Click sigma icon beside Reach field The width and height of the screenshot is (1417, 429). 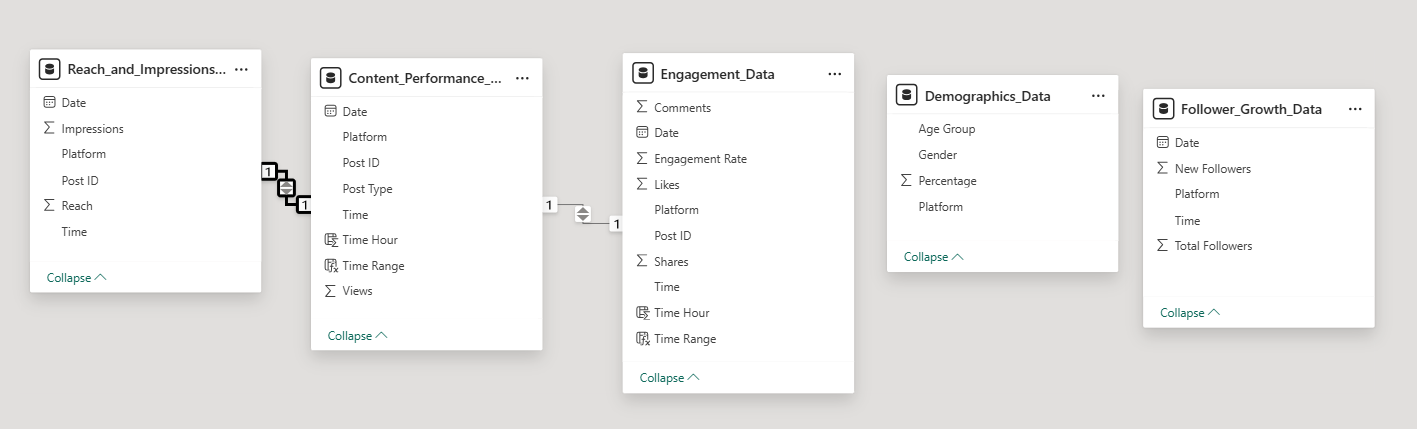pyautogui.click(x=49, y=205)
